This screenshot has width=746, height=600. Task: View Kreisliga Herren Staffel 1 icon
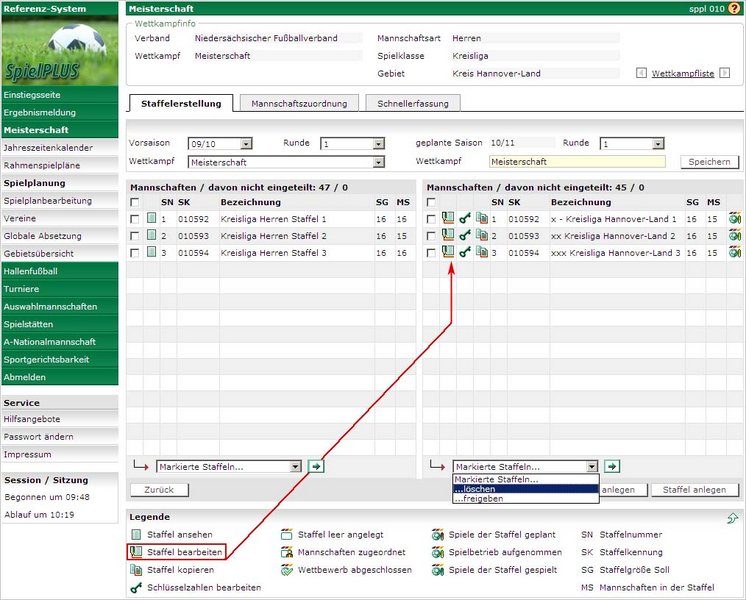(152, 219)
